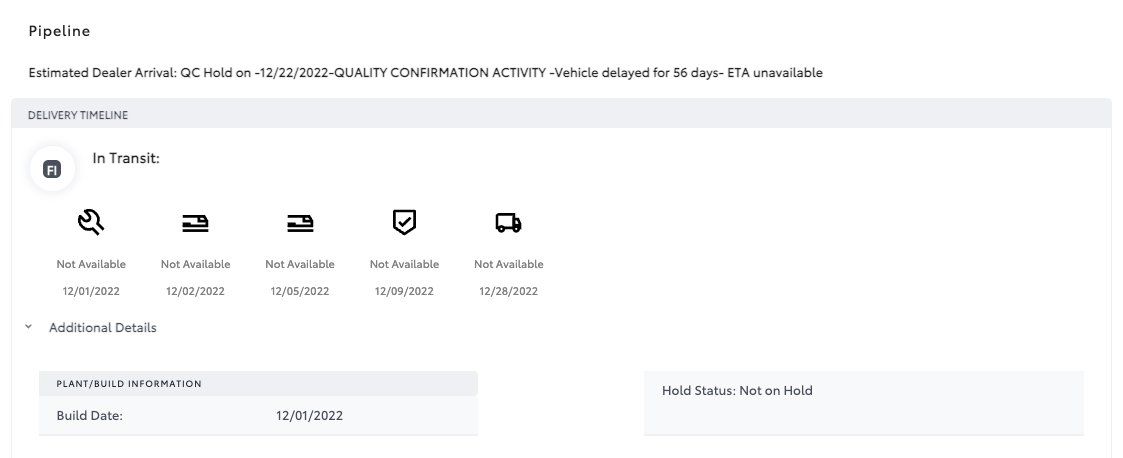The image size is (1123, 458).
Task: Click the FI status badge icon
Action: click(52, 169)
